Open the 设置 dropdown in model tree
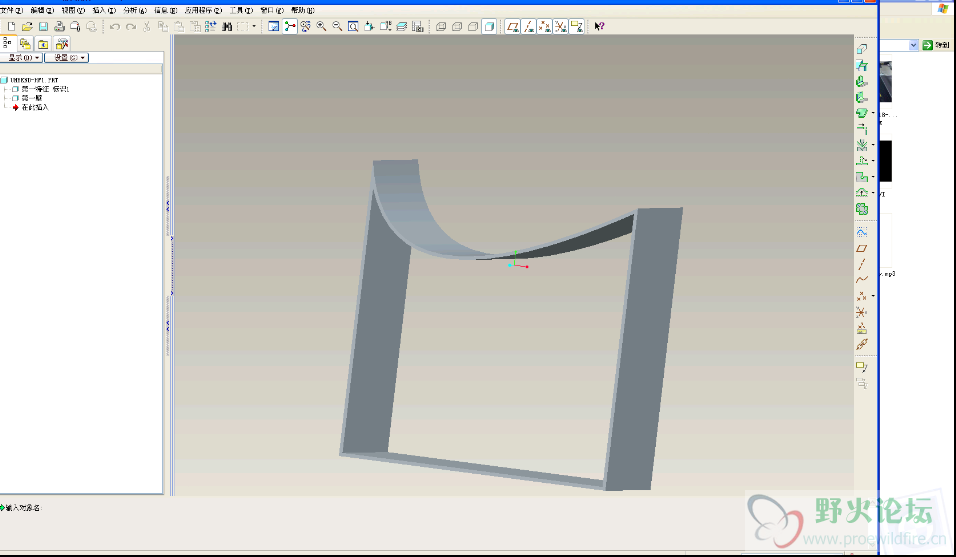This screenshot has width=956, height=557. 67,57
